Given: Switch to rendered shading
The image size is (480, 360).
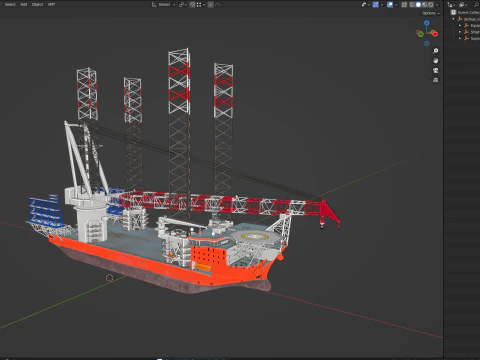Looking at the screenshot, I should [431, 5].
